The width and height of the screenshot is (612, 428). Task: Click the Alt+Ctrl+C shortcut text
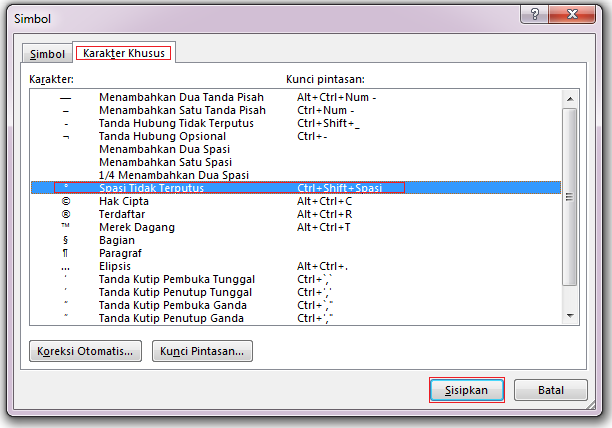point(324,201)
